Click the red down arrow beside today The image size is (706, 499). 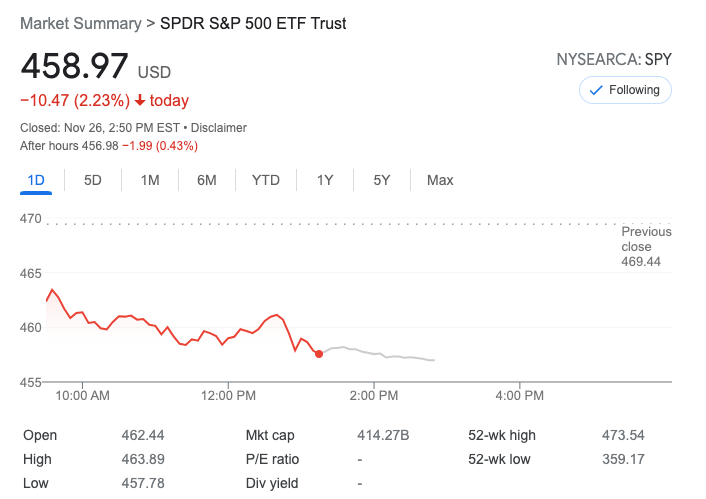coord(140,100)
